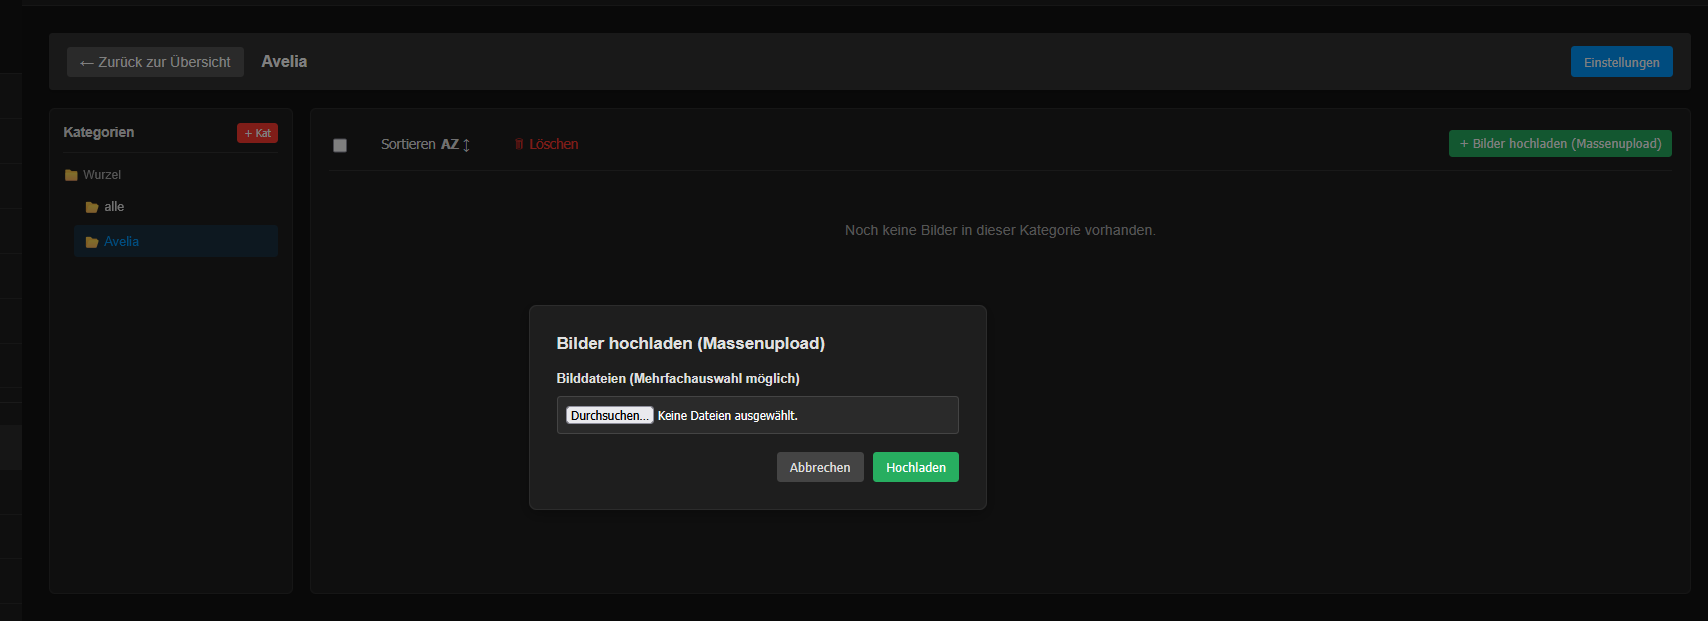The height and width of the screenshot is (621, 1708).
Task: Open Einstellungen in the header
Action: pos(1621,62)
